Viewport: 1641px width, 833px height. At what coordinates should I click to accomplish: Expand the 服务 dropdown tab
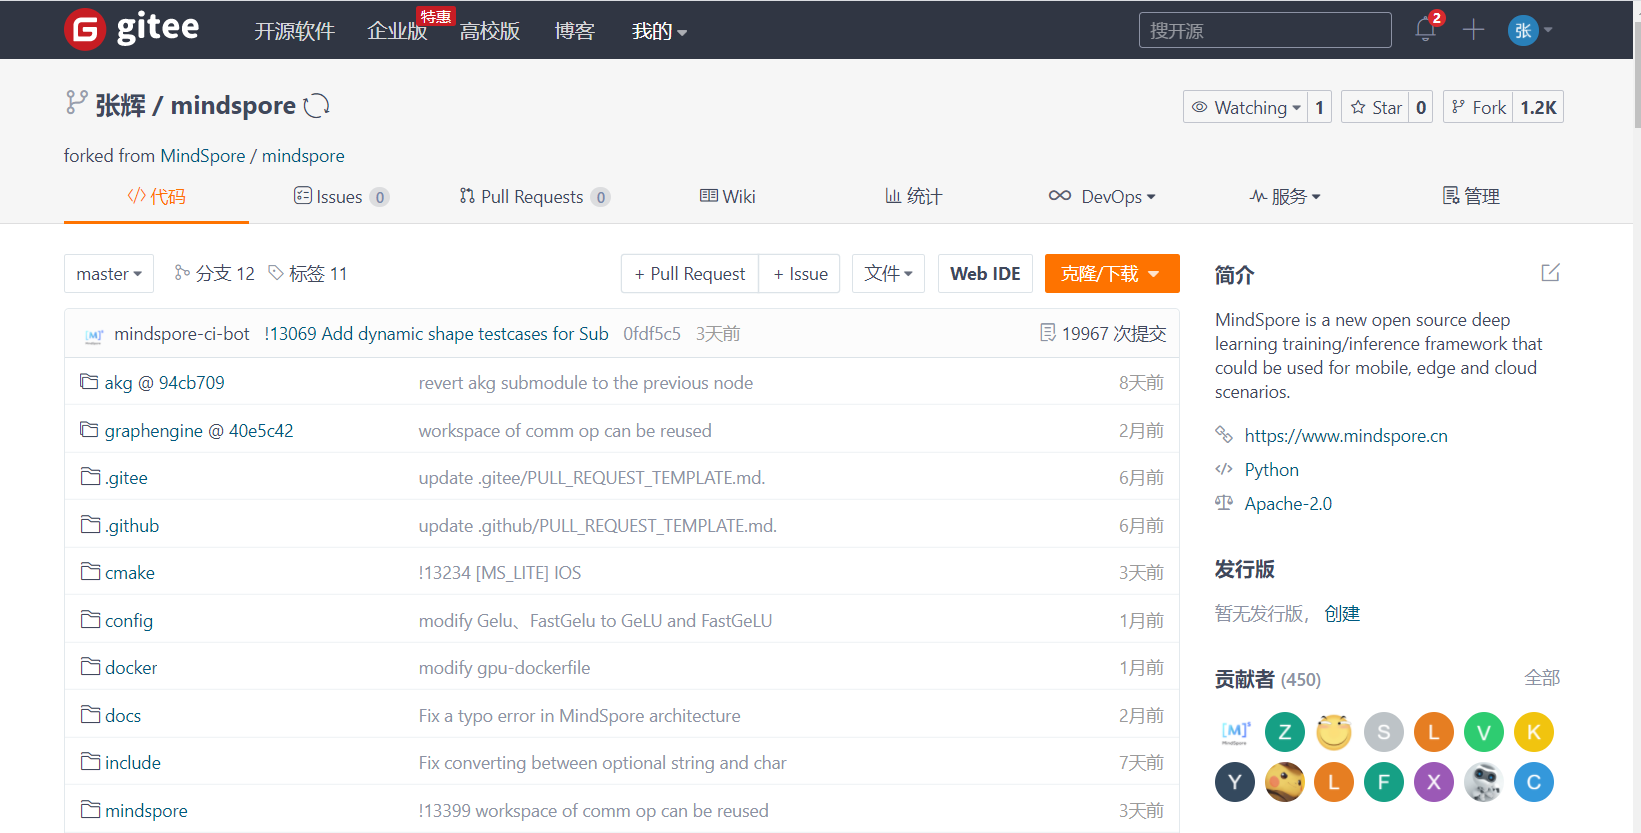pos(1285,197)
